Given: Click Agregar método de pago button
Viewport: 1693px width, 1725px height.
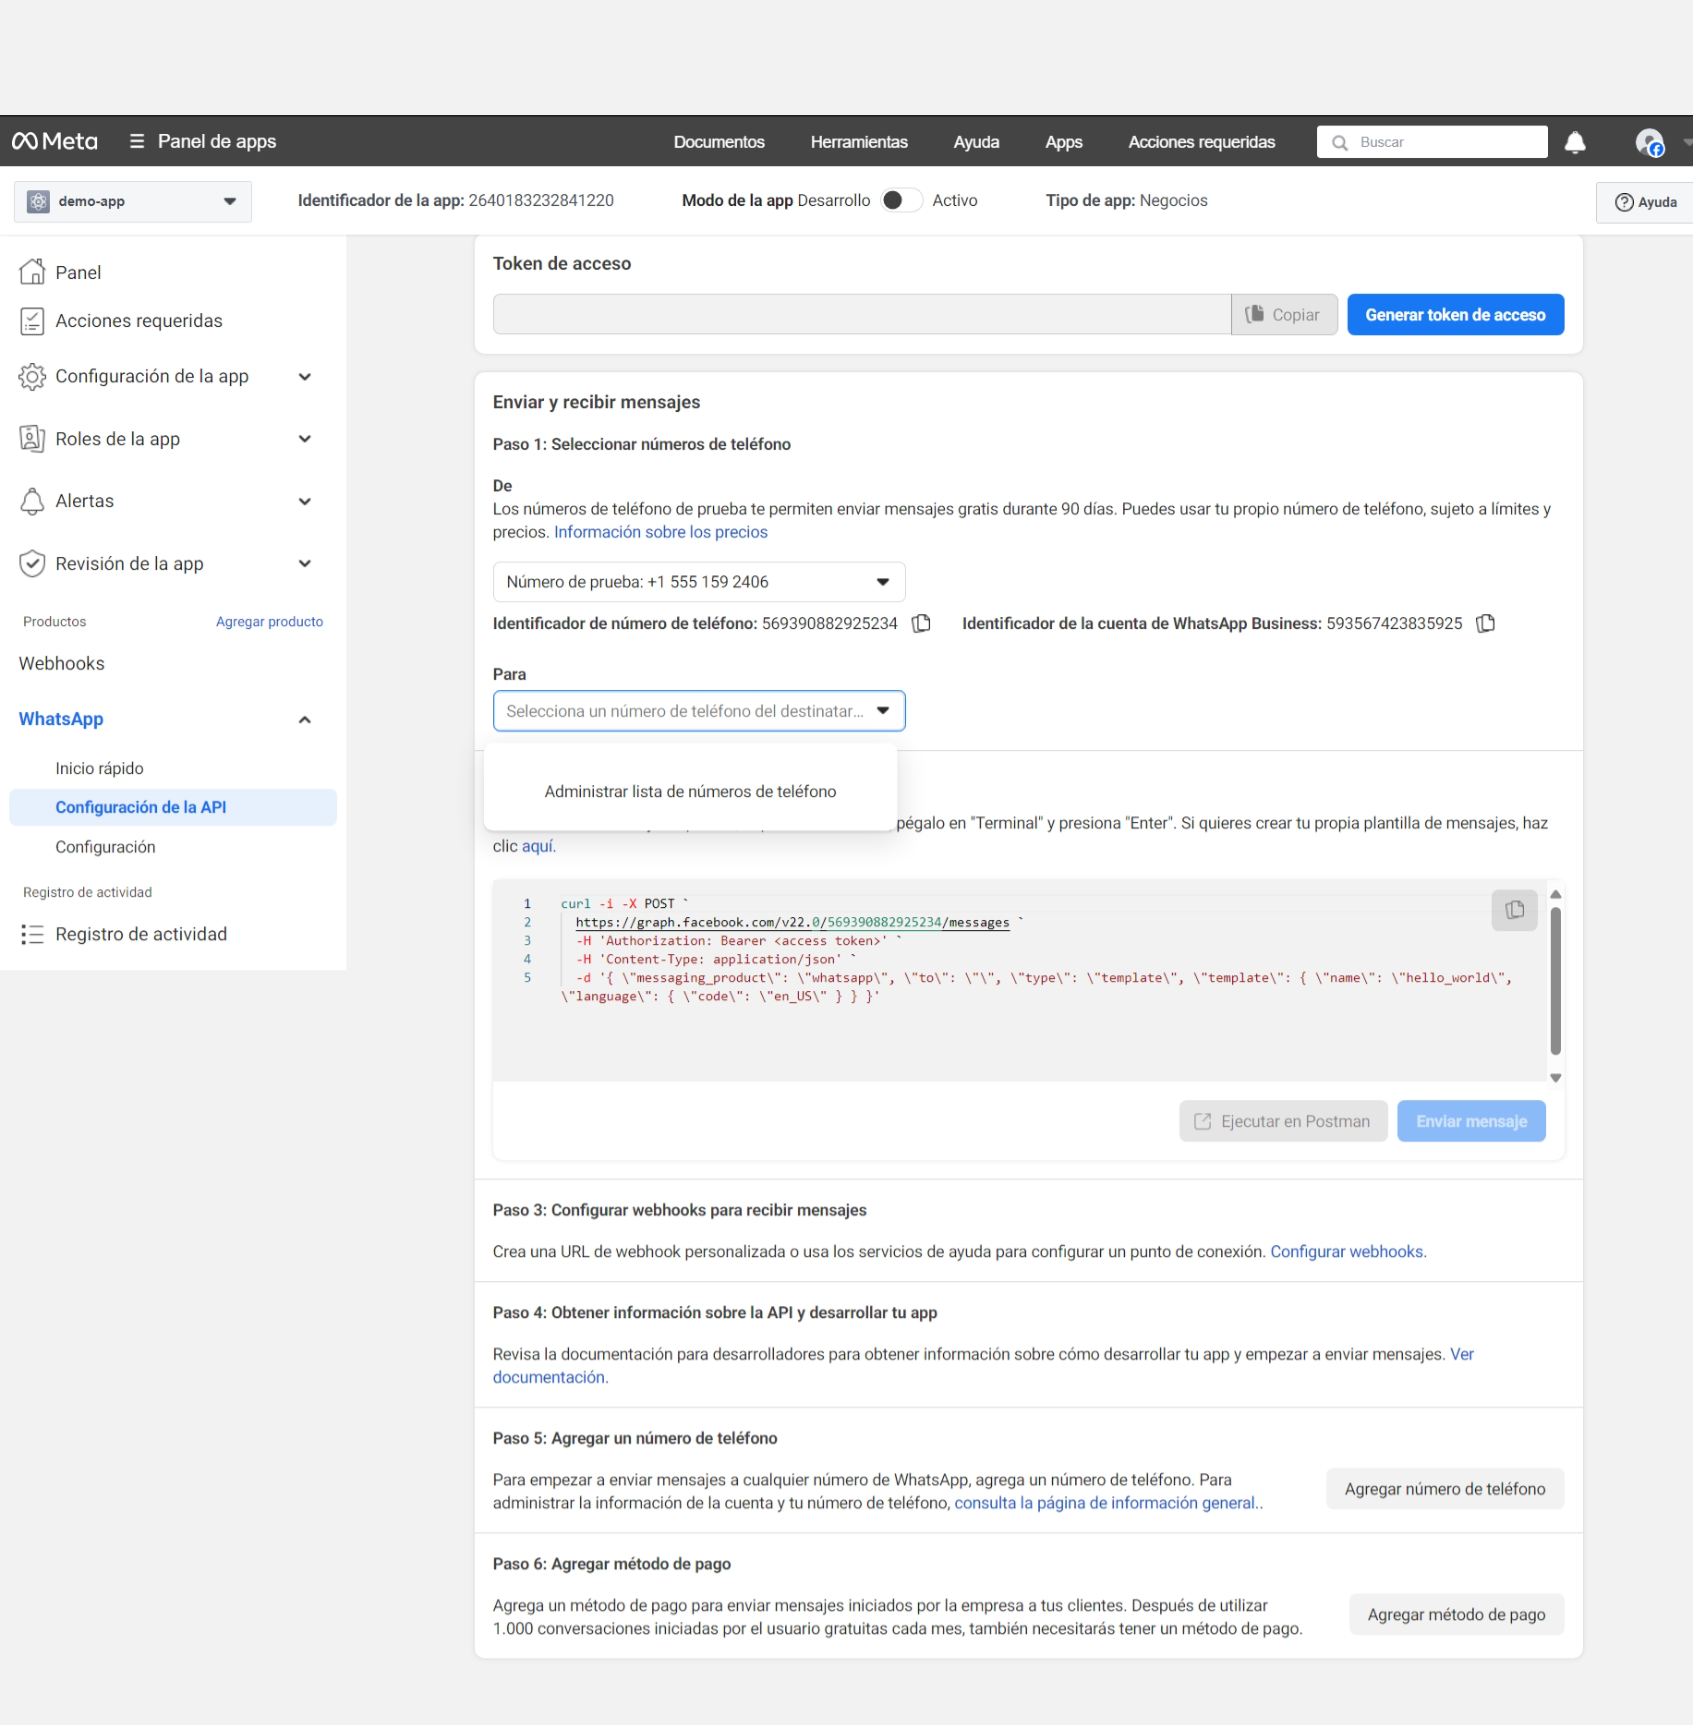Looking at the screenshot, I should pyautogui.click(x=1456, y=1614).
